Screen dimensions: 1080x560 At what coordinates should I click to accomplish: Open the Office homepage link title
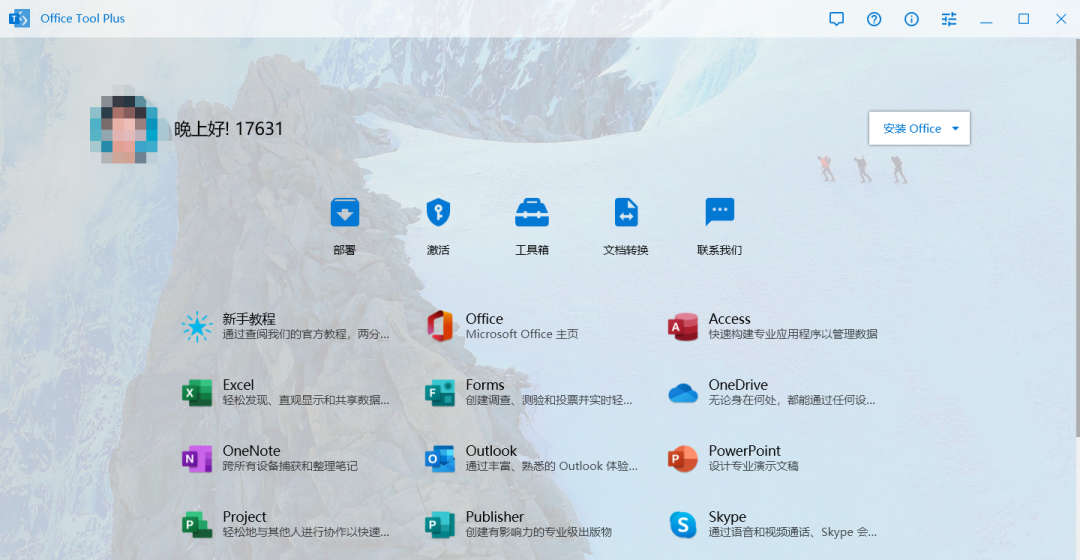pos(484,319)
